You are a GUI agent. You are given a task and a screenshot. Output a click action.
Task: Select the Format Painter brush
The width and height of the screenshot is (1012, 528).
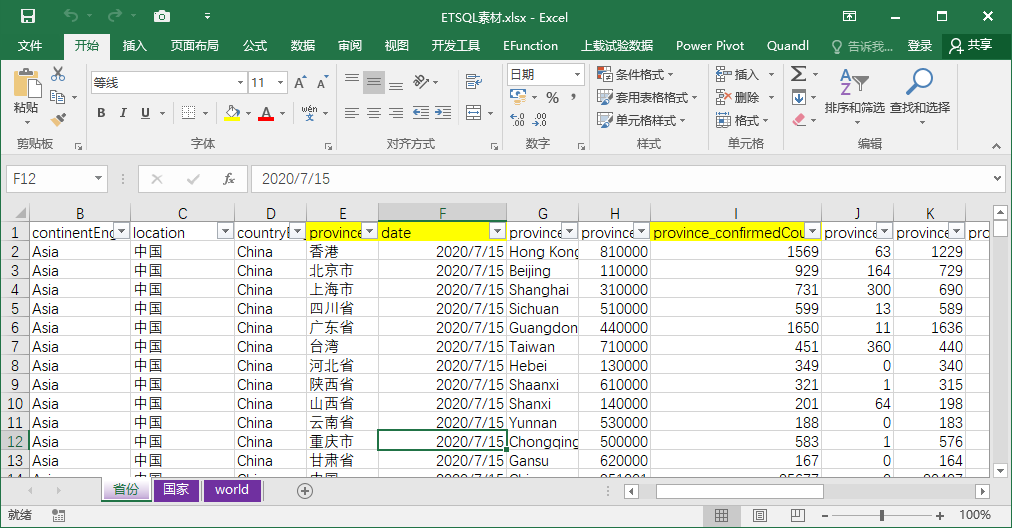pos(58,120)
